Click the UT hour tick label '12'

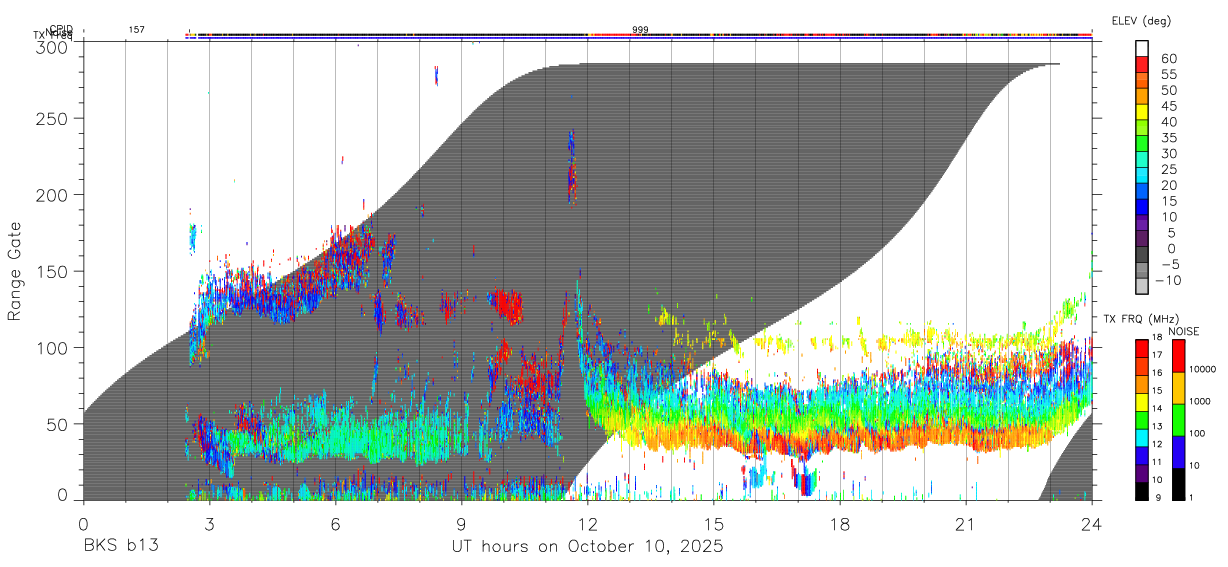[x=588, y=524]
